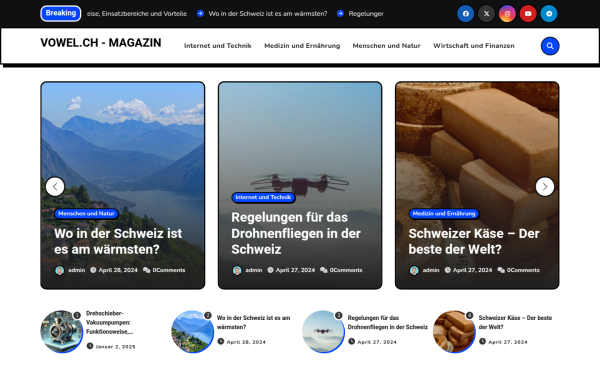Open the X (Twitter) social icon
The height and width of the screenshot is (375, 600).
pos(486,14)
